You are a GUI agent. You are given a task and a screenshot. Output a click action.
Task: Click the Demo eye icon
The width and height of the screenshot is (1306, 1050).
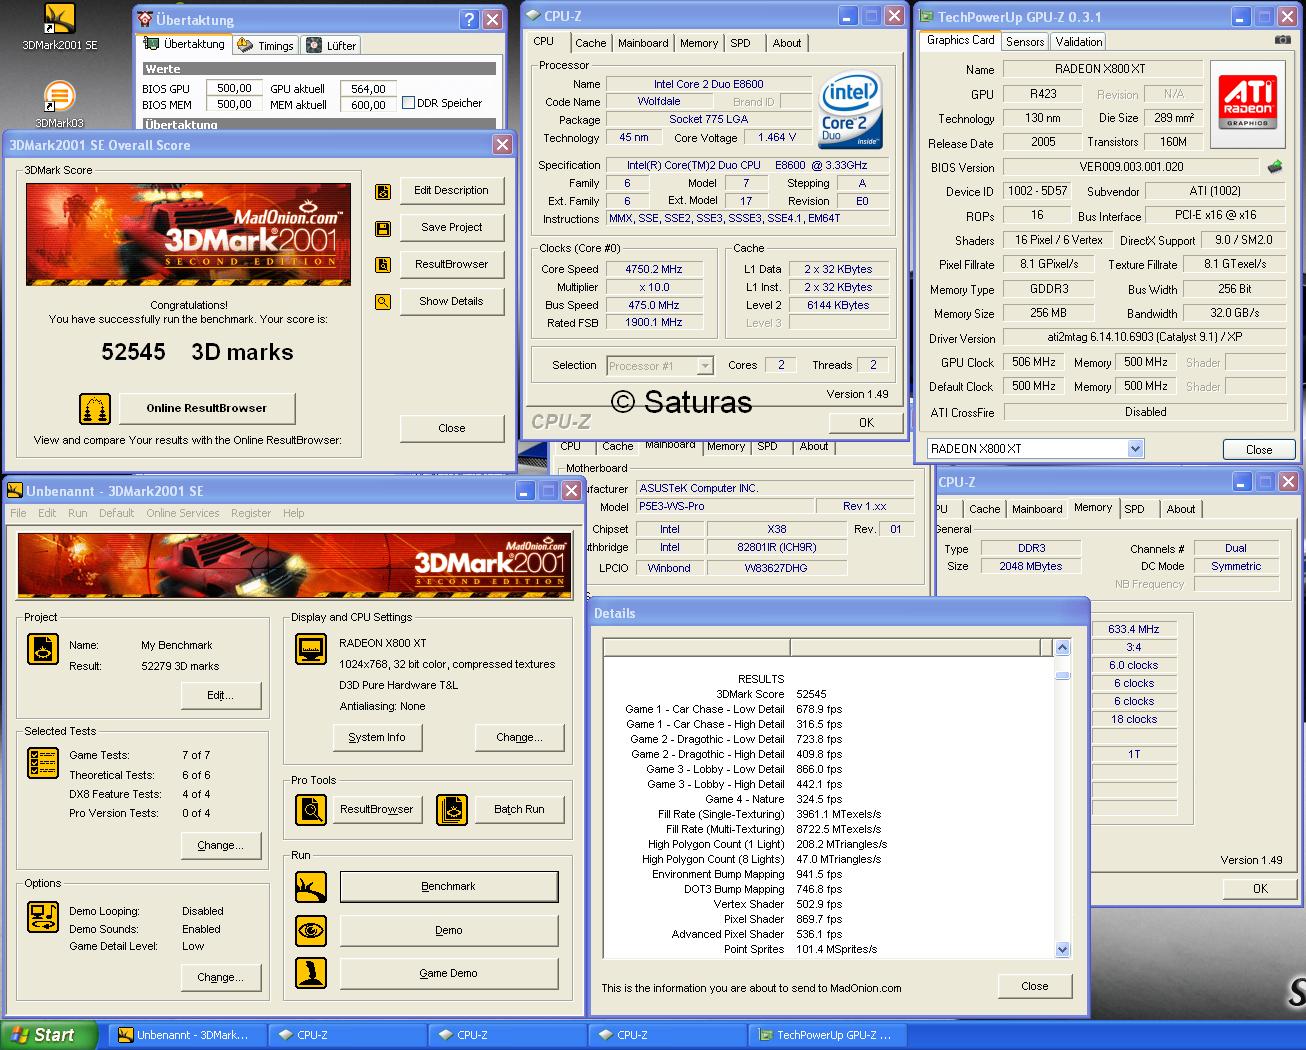[x=311, y=931]
